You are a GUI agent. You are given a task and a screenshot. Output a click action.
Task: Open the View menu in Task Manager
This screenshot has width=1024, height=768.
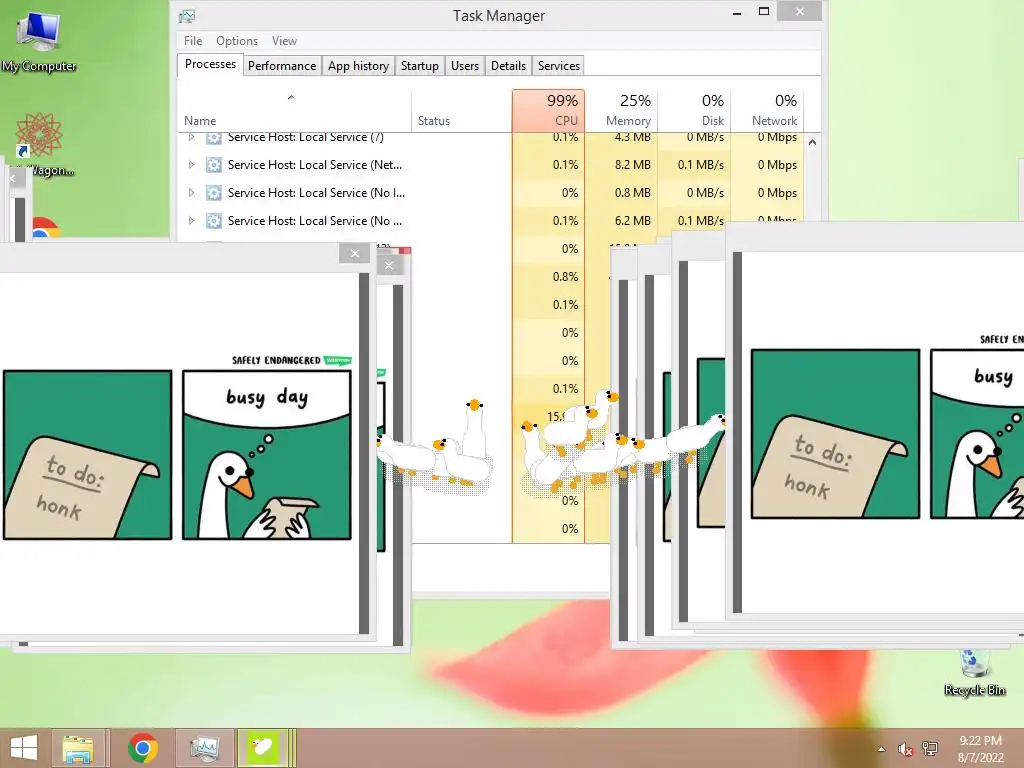click(x=284, y=40)
